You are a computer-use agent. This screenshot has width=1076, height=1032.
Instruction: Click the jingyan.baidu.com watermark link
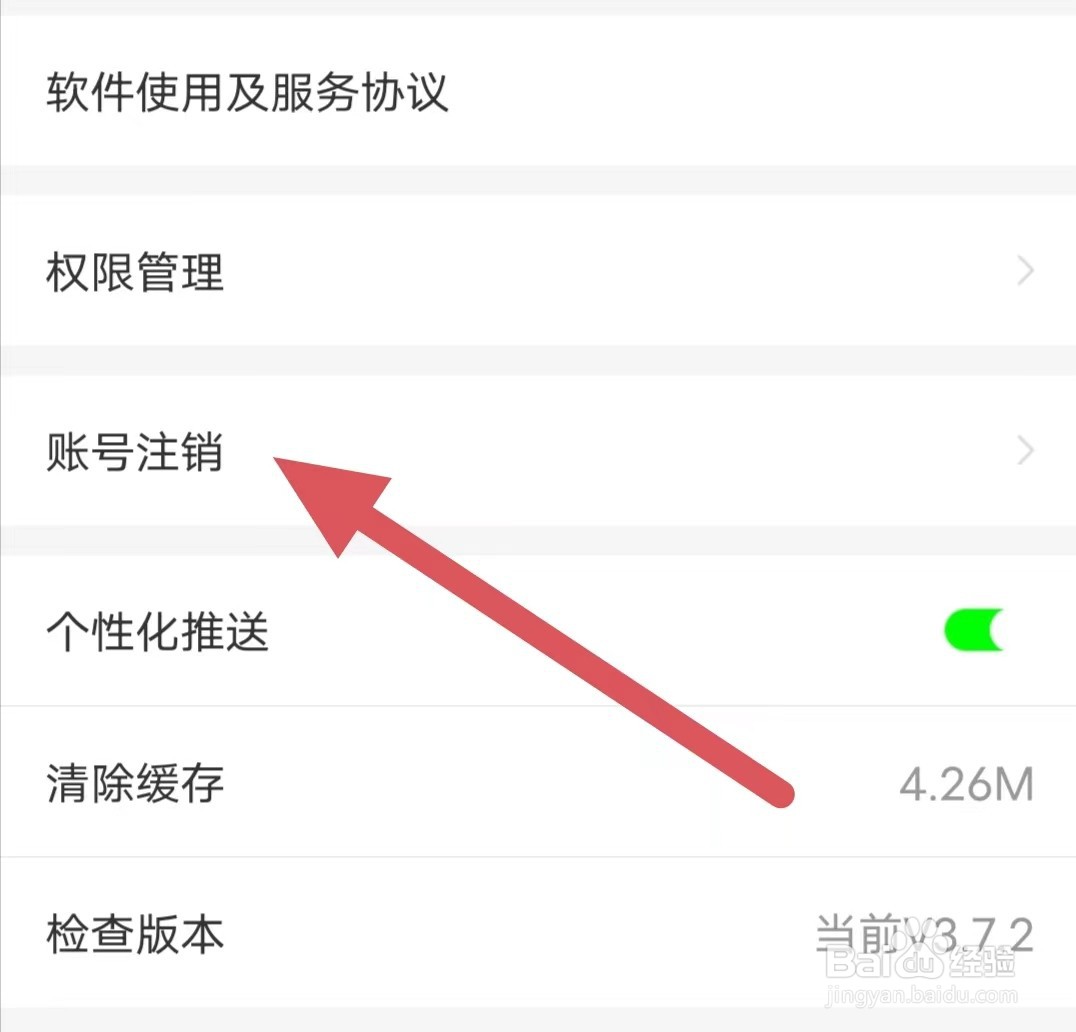pos(922,995)
